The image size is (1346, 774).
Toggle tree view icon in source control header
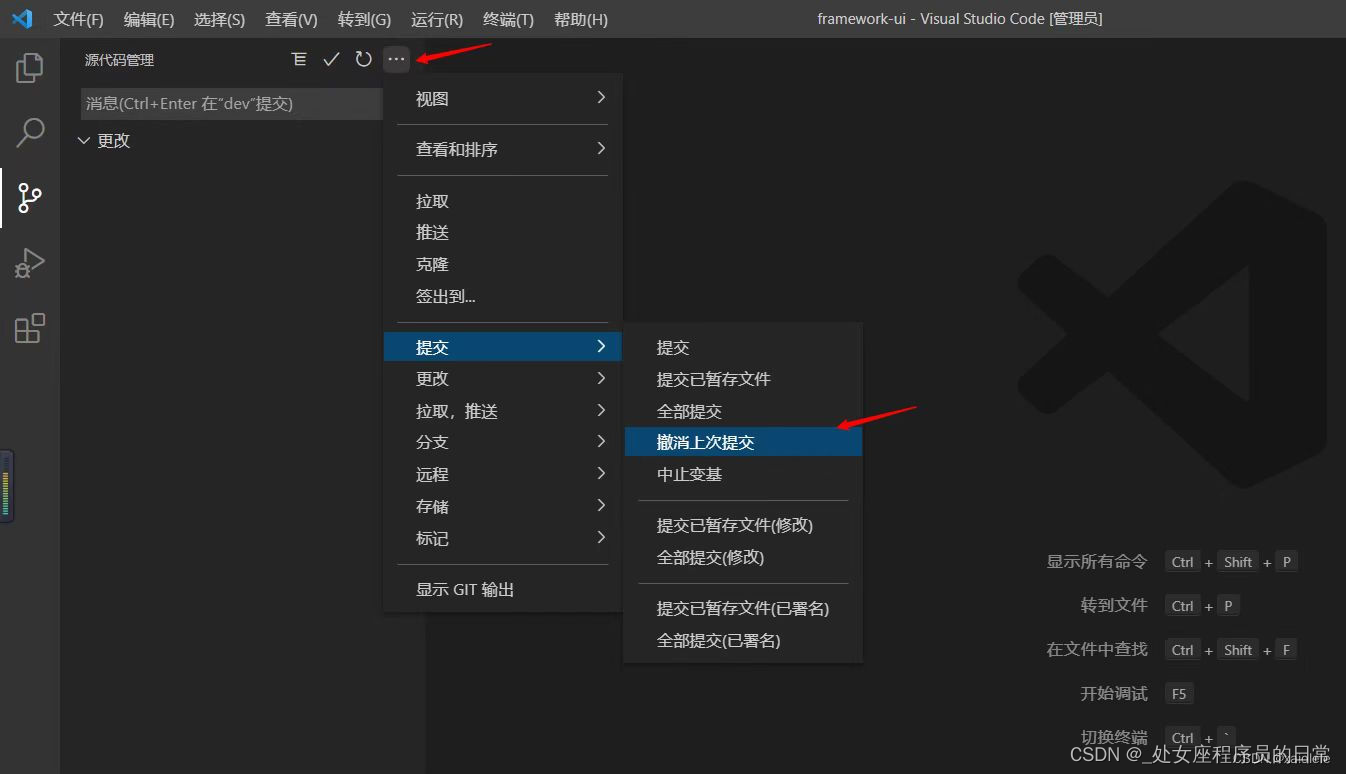(299, 60)
